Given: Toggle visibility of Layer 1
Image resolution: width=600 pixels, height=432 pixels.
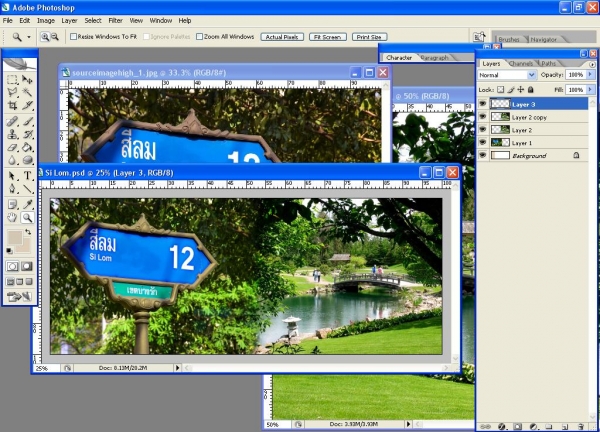Looking at the screenshot, I should click(x=483, y=142).
